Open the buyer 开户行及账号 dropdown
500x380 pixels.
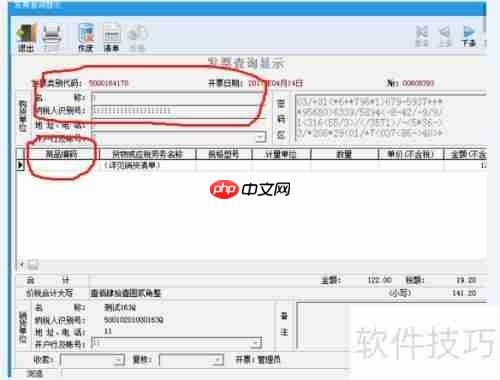coord(261,137)
